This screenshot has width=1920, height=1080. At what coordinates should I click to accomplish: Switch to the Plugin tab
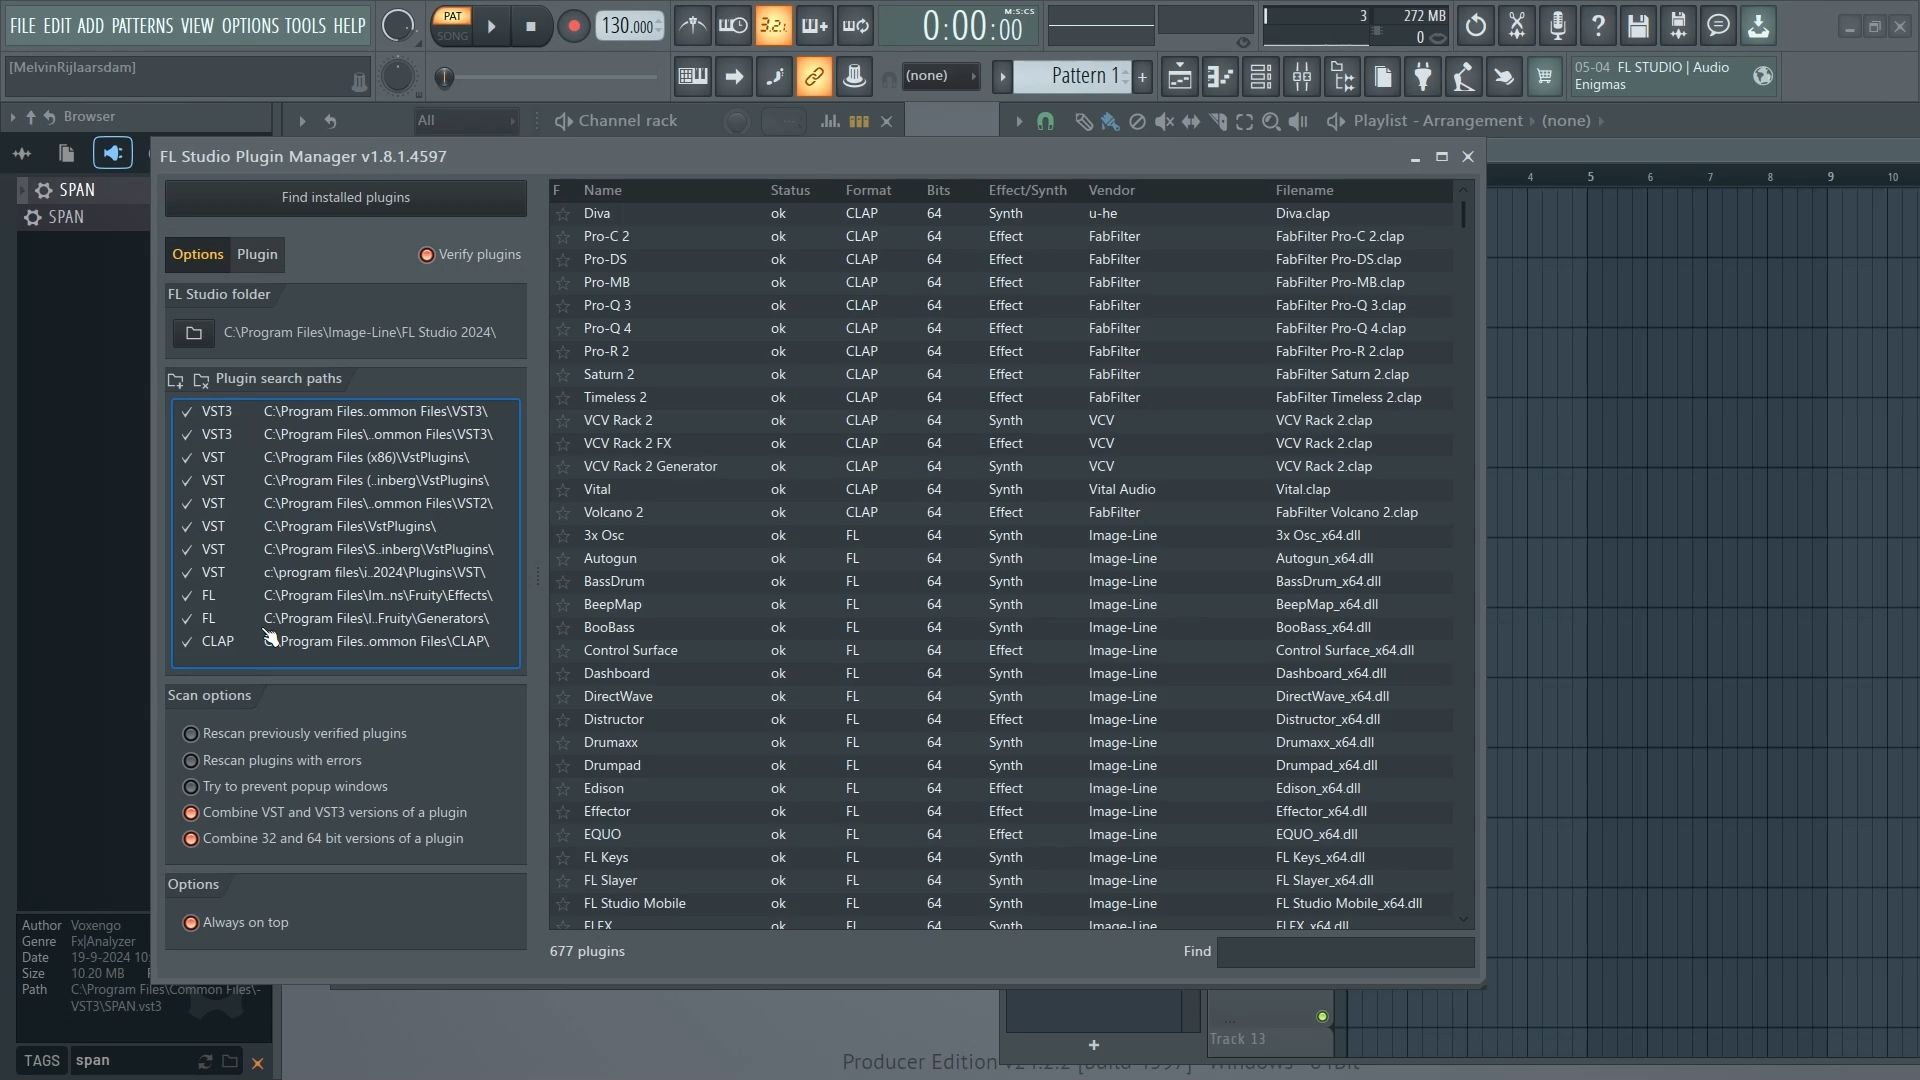pos(257,255)
